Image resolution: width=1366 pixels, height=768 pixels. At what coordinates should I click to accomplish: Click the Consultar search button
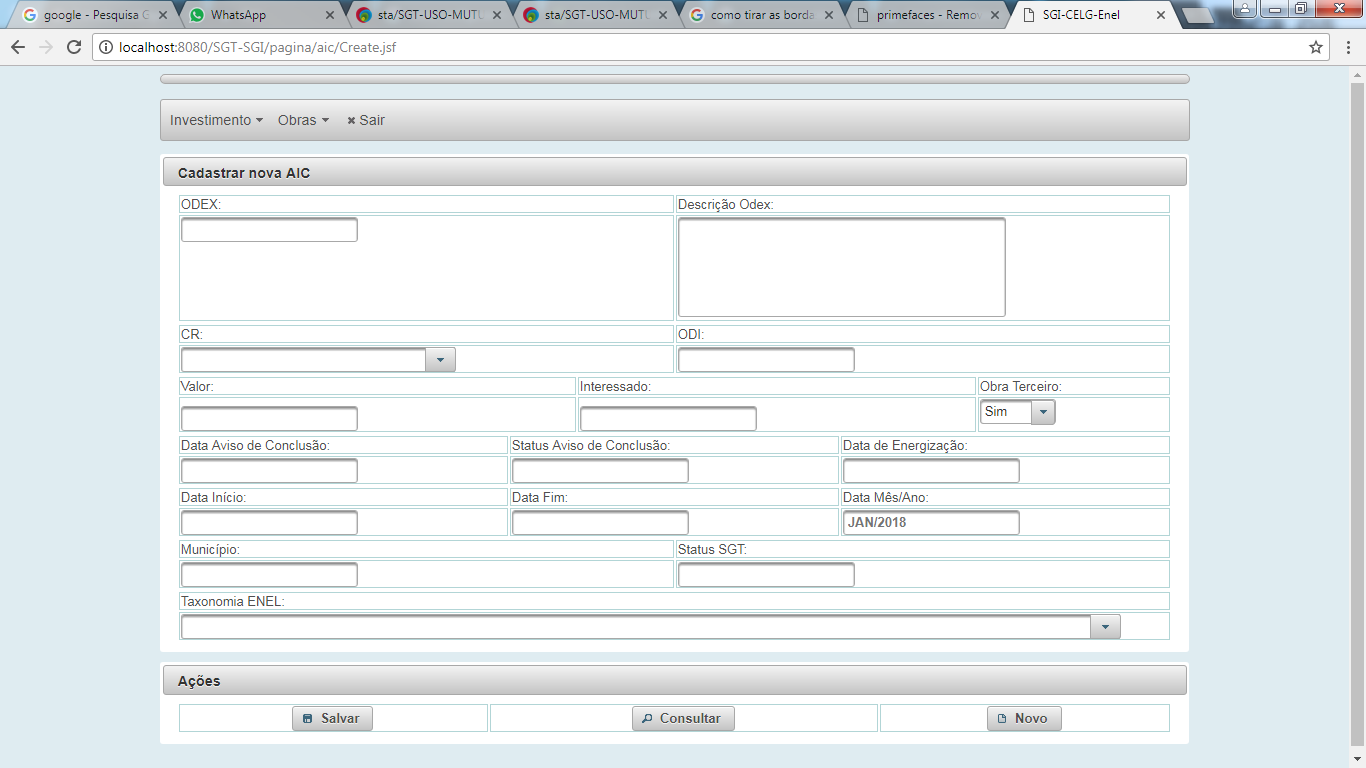(683, 718)
